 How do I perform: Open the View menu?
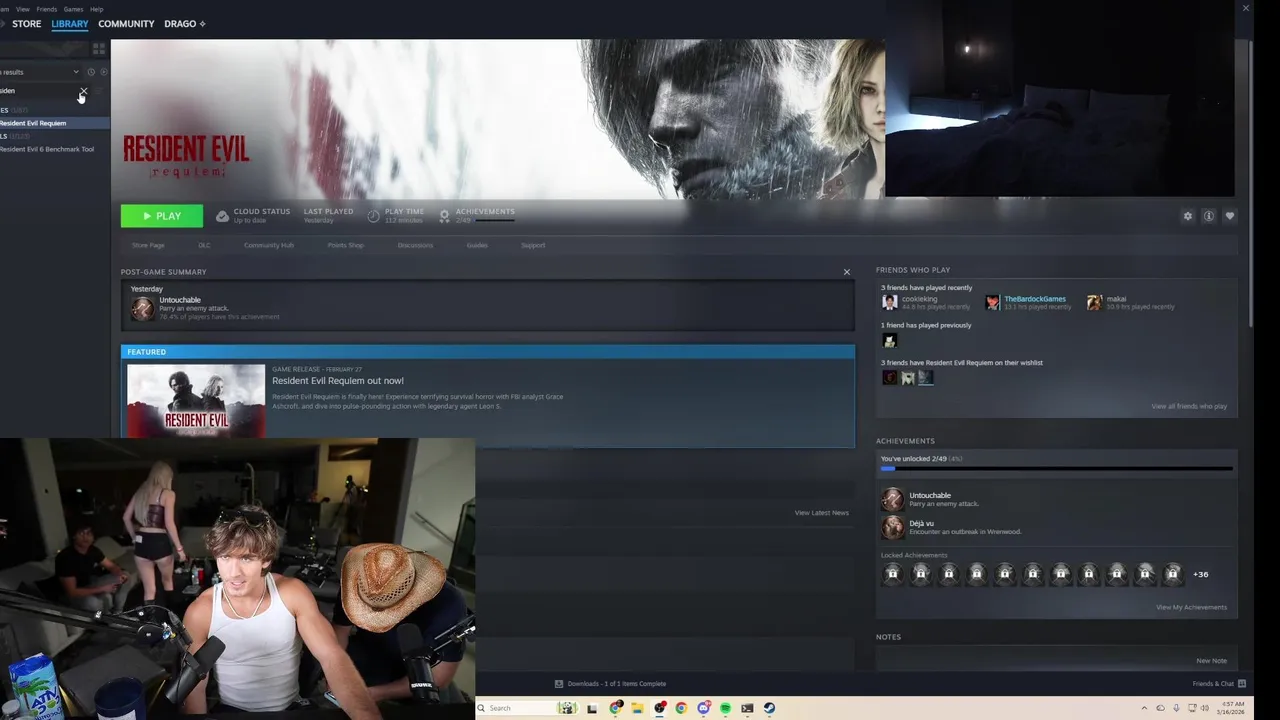(x=23, y=9)
